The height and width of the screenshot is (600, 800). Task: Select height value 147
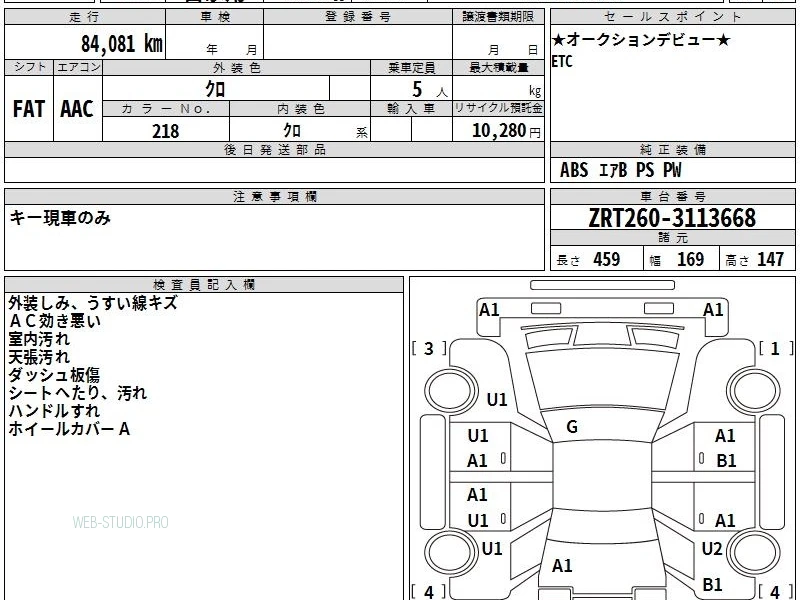[770, 259]
